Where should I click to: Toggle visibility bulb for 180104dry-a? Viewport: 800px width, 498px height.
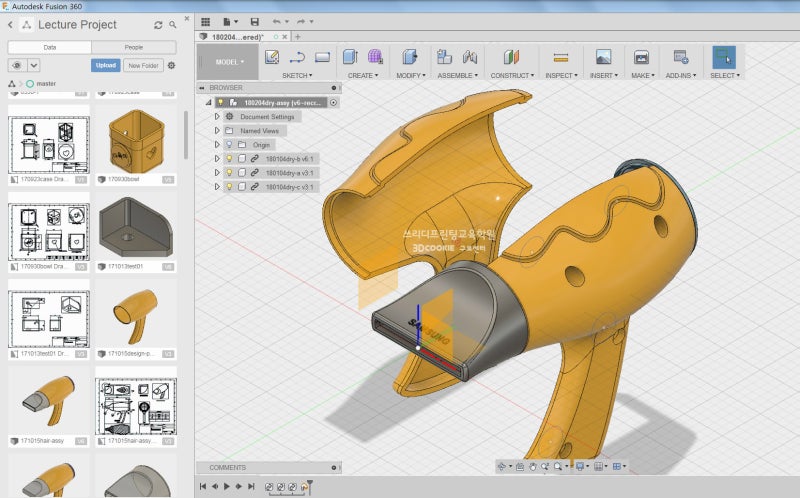click(230, 172)
